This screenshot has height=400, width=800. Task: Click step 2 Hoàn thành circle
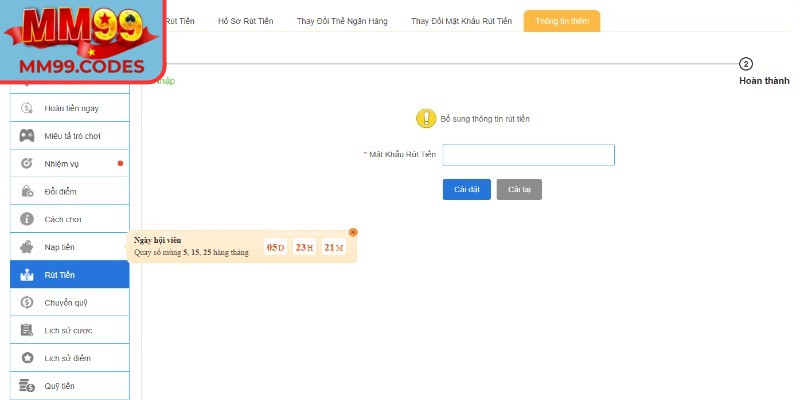click(x=746, y=64)
